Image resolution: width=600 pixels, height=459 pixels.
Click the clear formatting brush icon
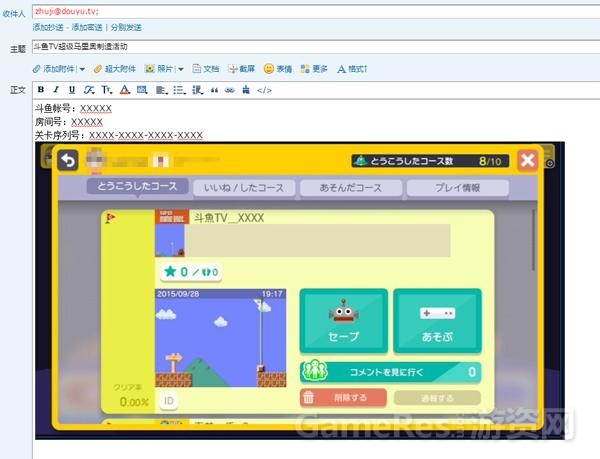tap(246, 90)
